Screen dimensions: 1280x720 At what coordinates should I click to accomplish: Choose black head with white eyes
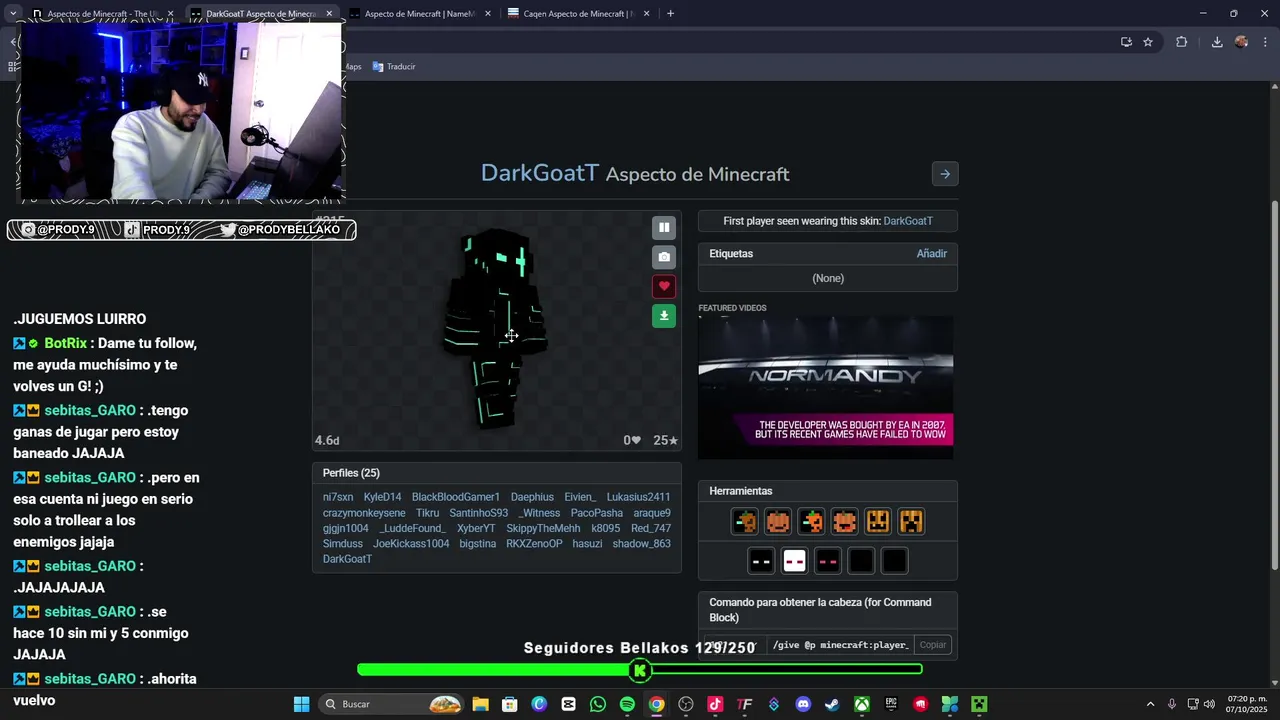tap(761, 561)
